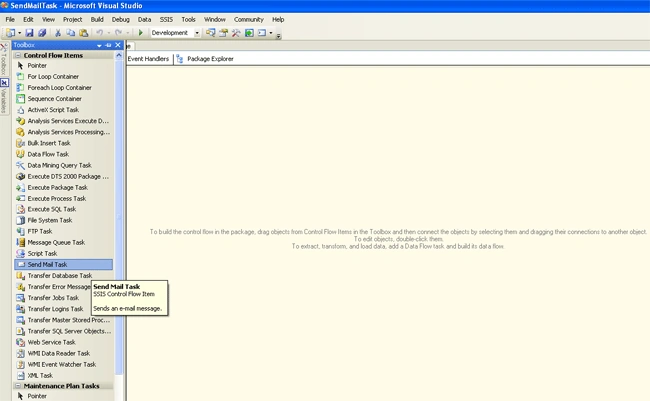Open the SSIS menu

coord(166,19)
